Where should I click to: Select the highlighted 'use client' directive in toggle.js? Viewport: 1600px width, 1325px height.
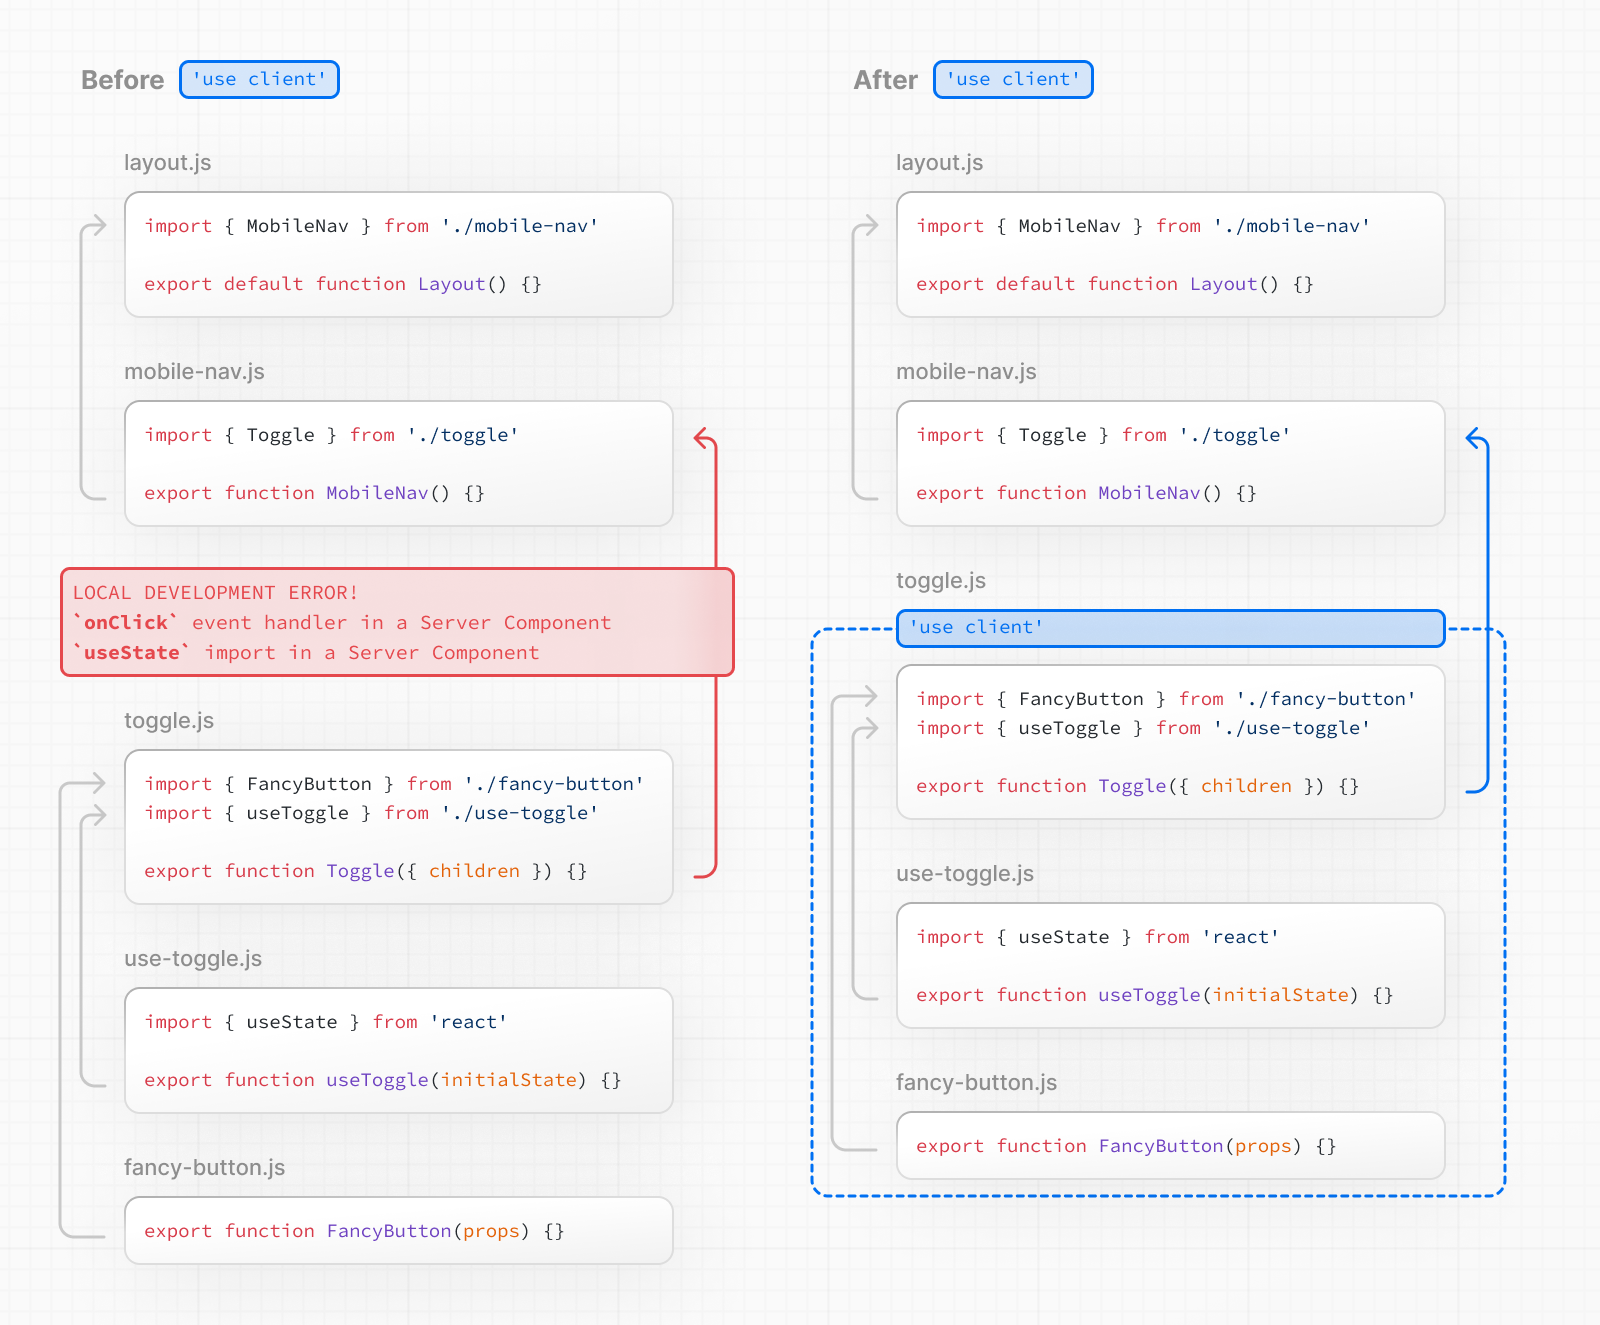pos(1170,628)
